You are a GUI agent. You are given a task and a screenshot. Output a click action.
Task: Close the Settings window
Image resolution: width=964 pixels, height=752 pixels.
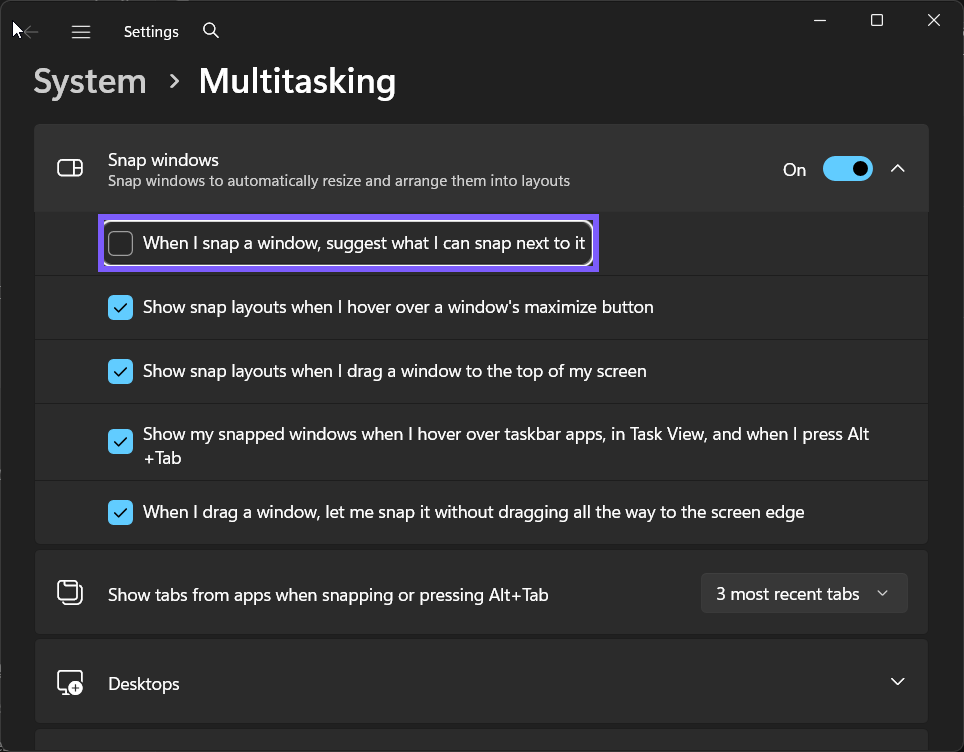933,20
